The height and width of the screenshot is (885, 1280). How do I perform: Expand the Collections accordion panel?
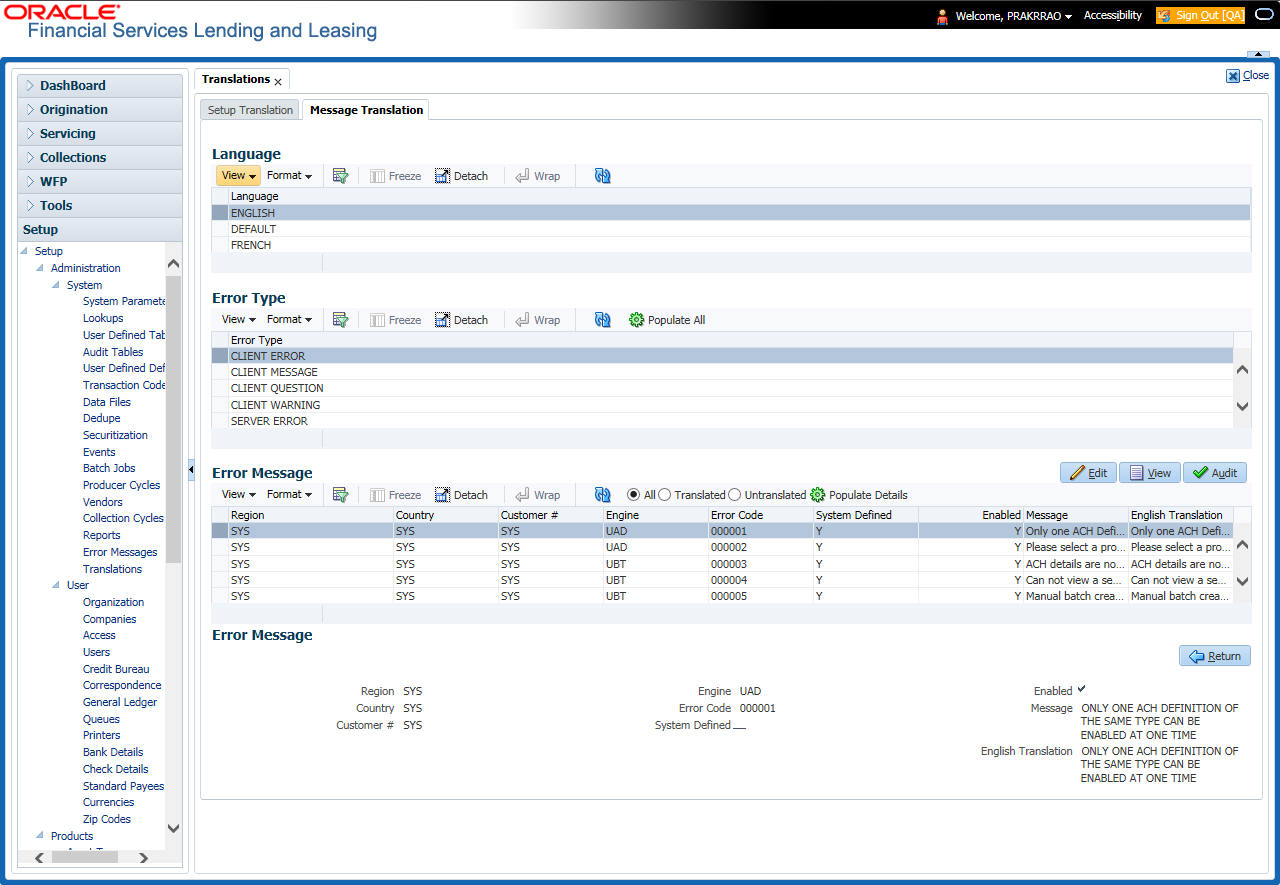click(x=100, y=158)
